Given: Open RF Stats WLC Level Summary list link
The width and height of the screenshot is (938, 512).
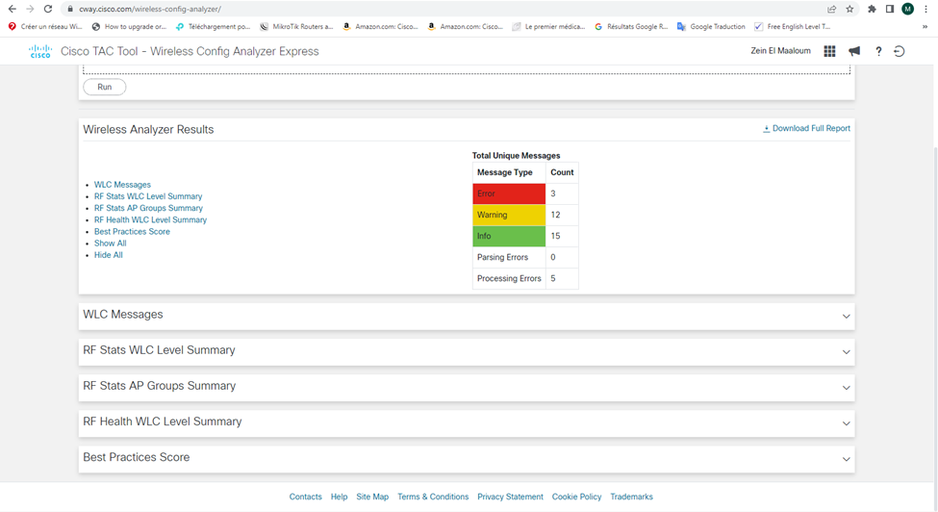Looking at the screenshot, I should (148, 196).
